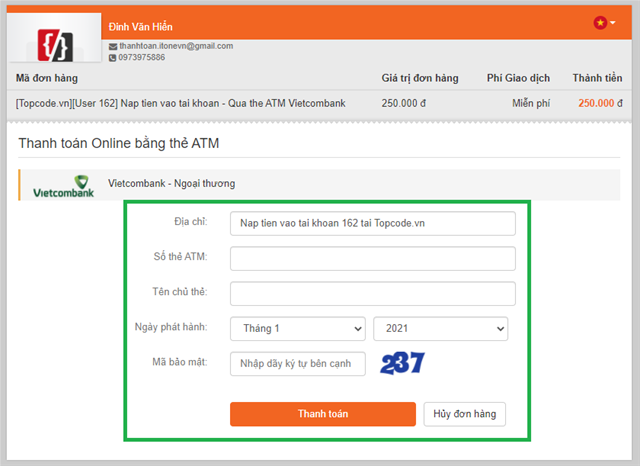Submit payment with Thanh toán button

pyautogui.click(x=323, y=414)
